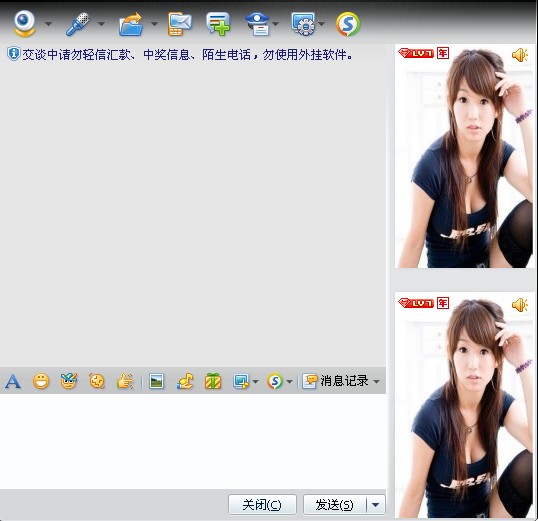Open video call options dropdown arrow

(48, 24)
